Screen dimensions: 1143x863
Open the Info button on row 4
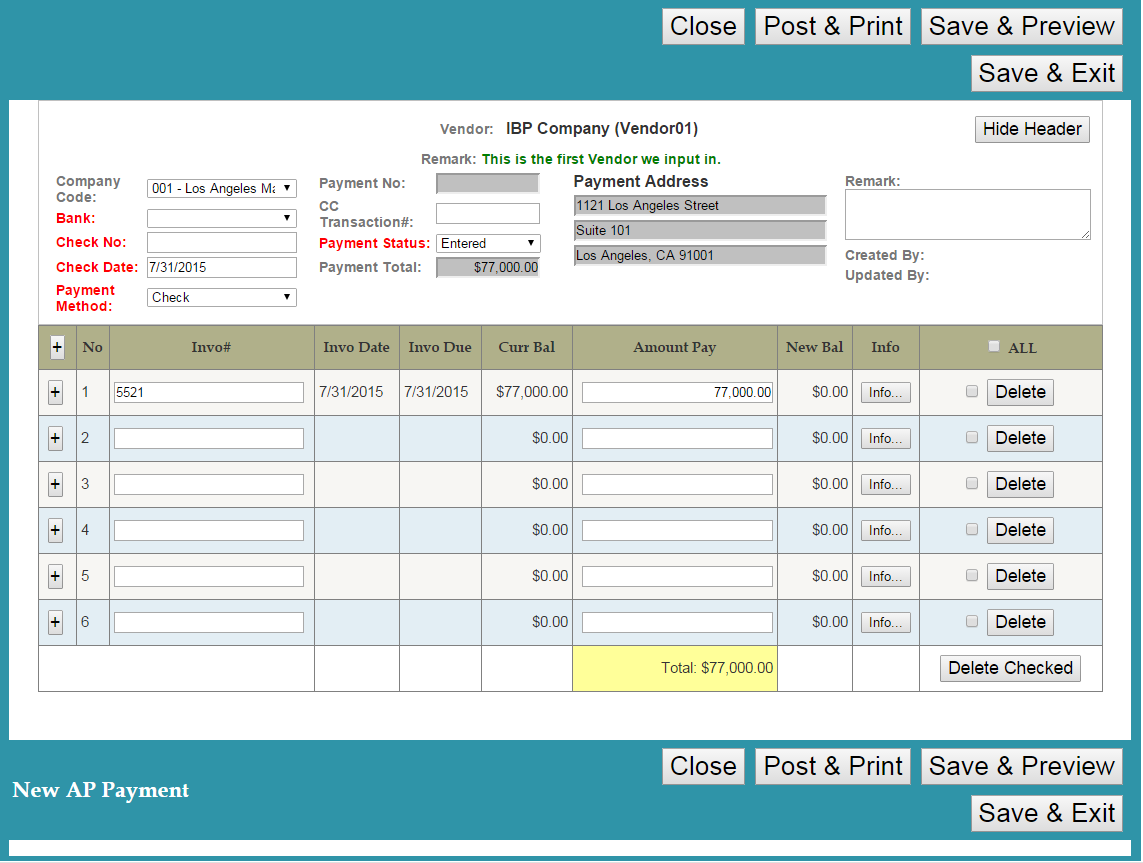(x=885, y=531)
